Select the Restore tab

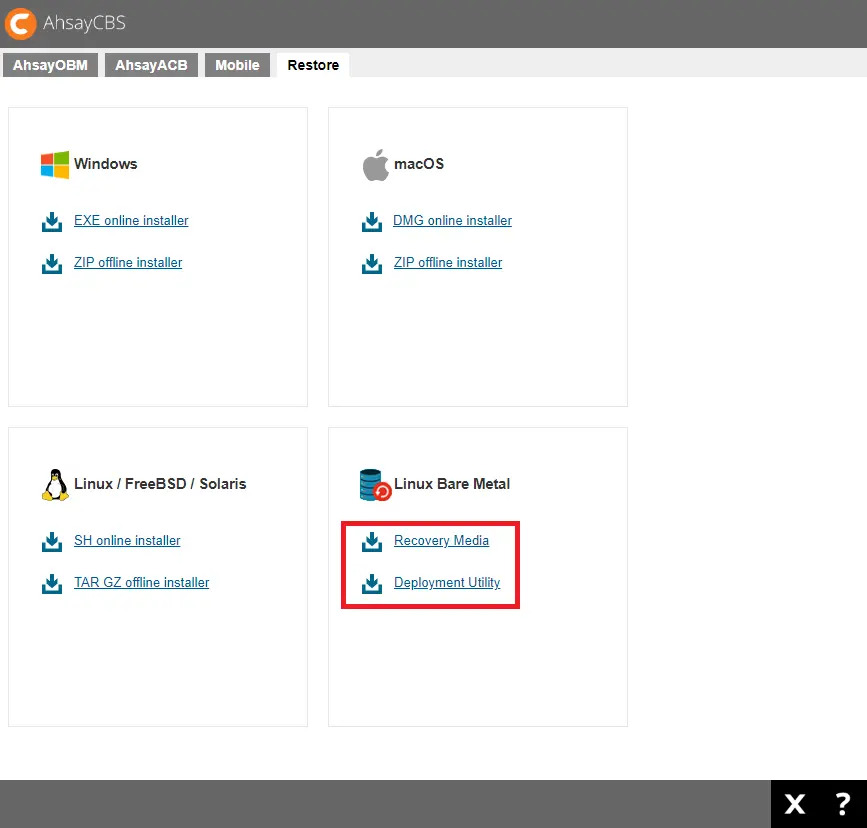point(313,65)
